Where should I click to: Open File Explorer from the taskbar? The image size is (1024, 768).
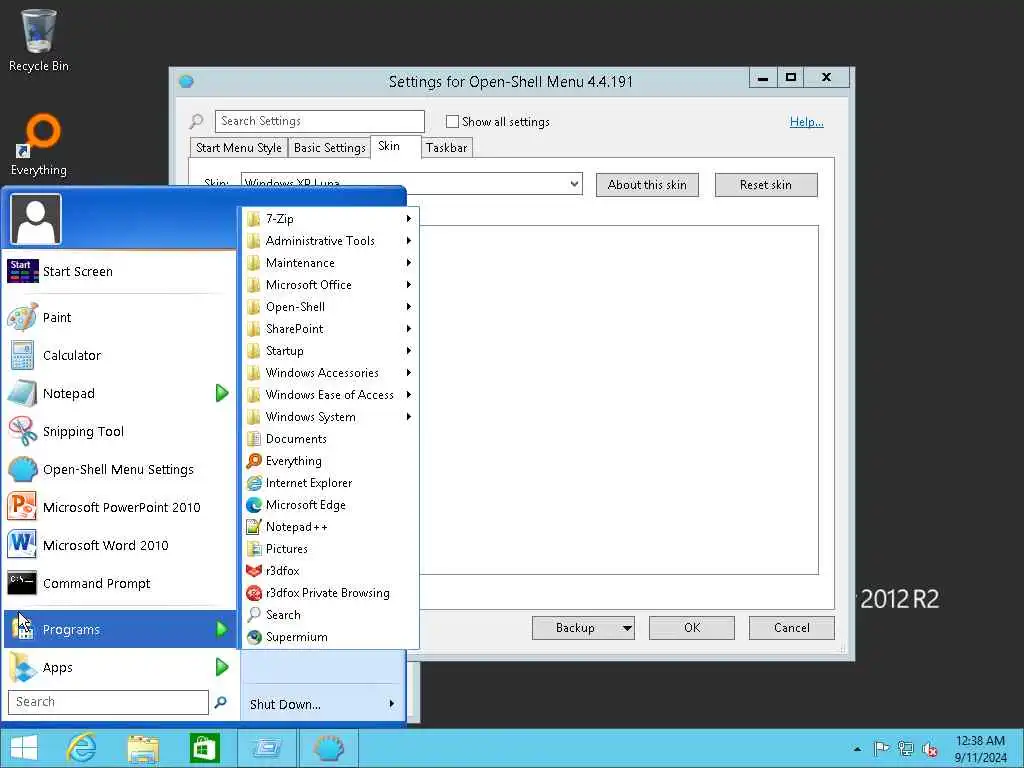[x=143, y=748]
